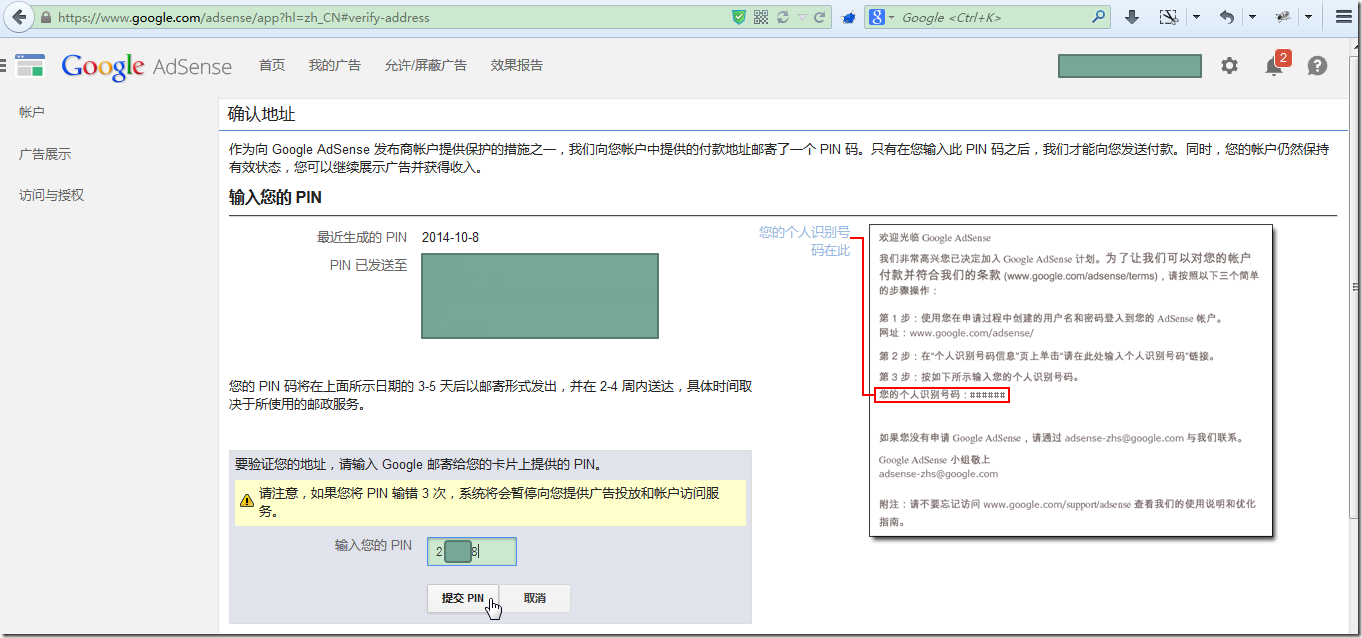Click the 确认地址 page heading
The height and width of the screenshot is (638, 1362).
point(262,114)
